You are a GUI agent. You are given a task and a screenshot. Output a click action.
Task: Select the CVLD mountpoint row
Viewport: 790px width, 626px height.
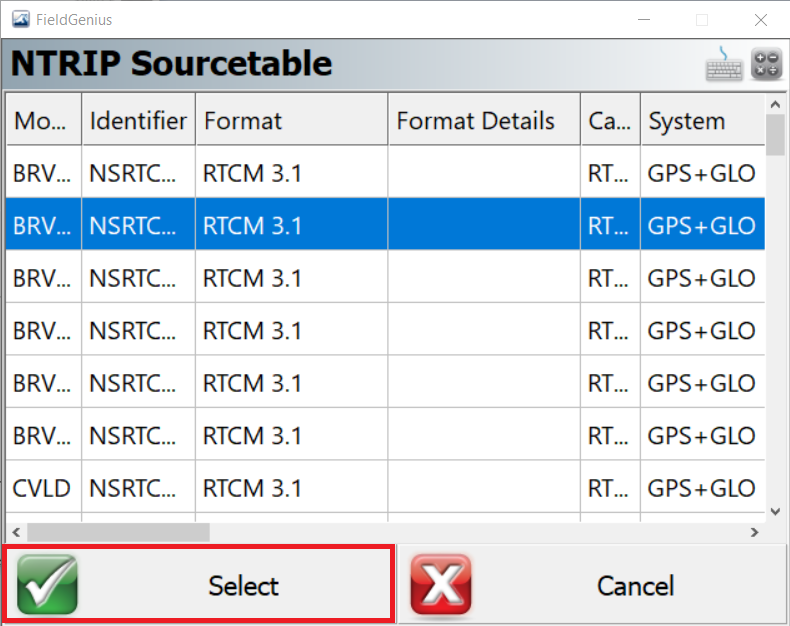click(x=385, y=488)
